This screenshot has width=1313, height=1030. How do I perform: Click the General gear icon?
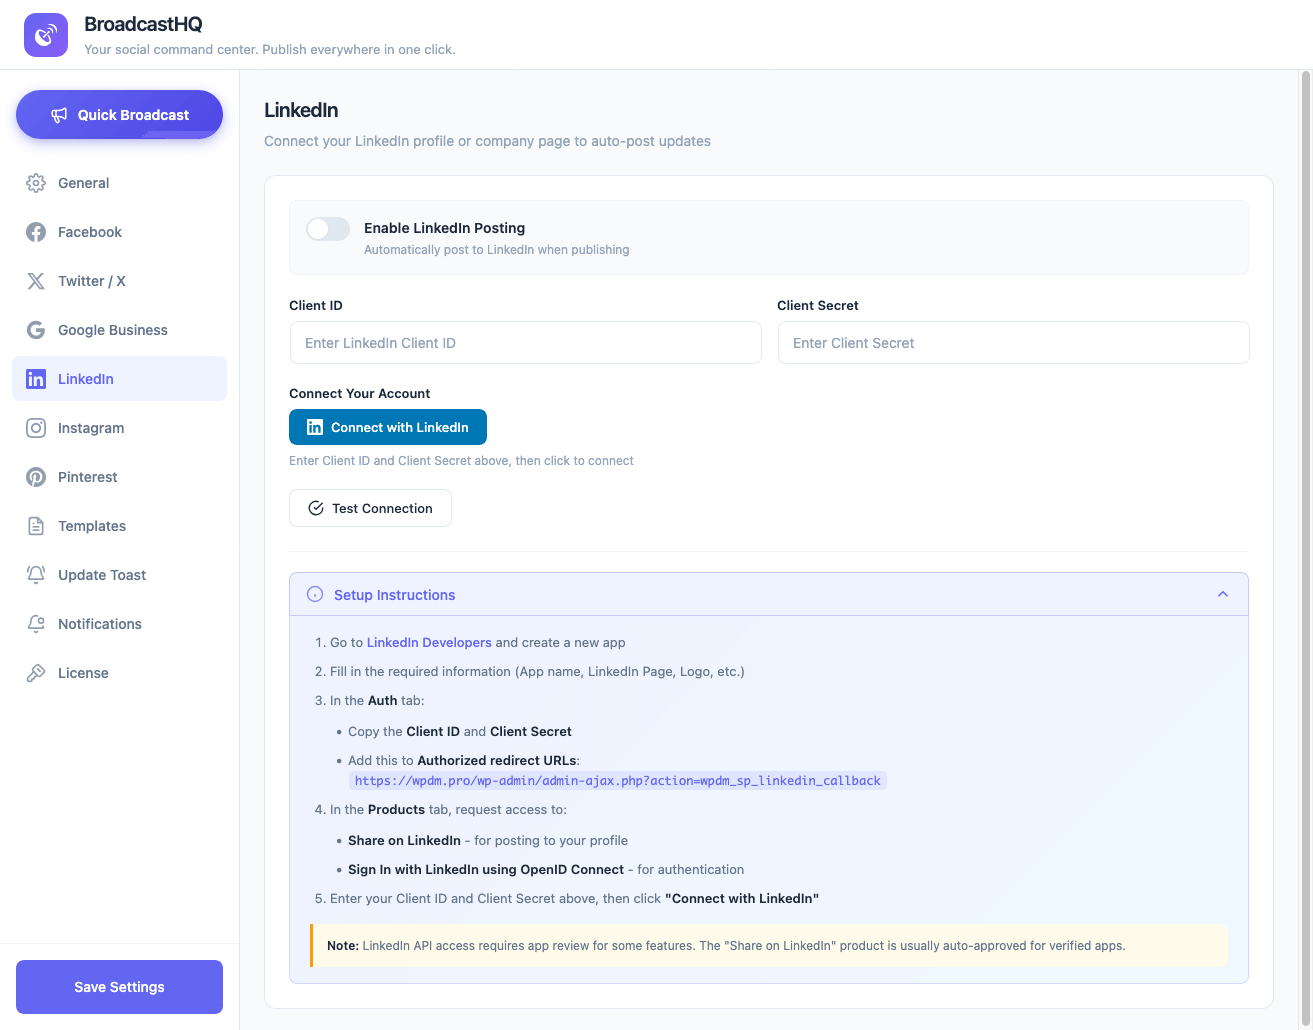36,183
